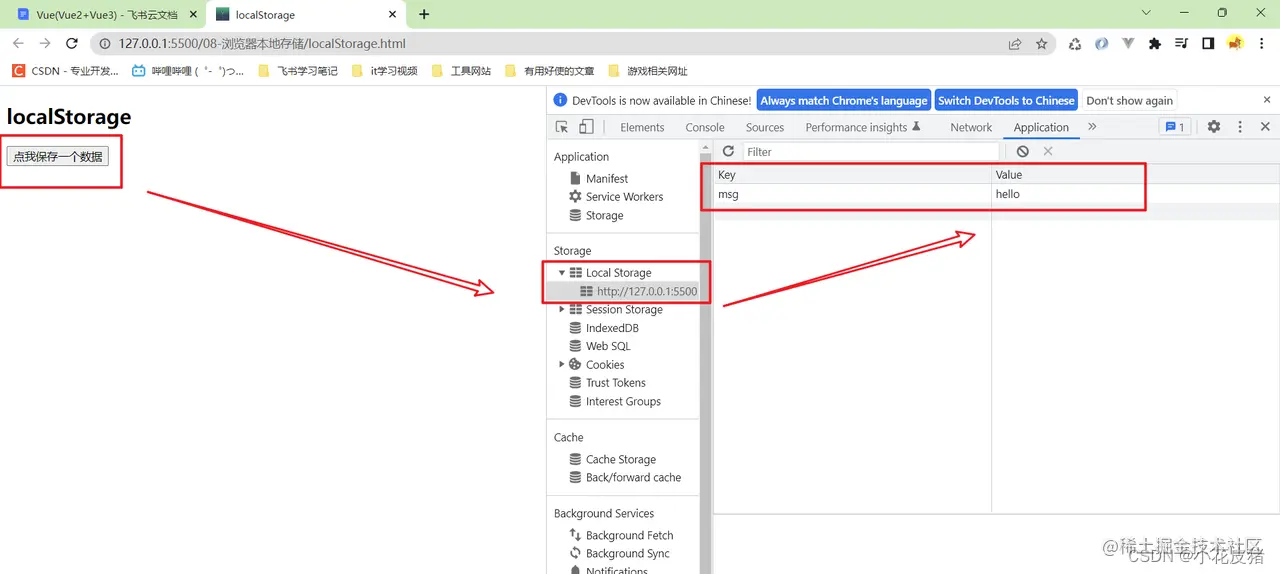Close the DevTools panel
Screen dimensions: 1280x574
pos(1265,127)
